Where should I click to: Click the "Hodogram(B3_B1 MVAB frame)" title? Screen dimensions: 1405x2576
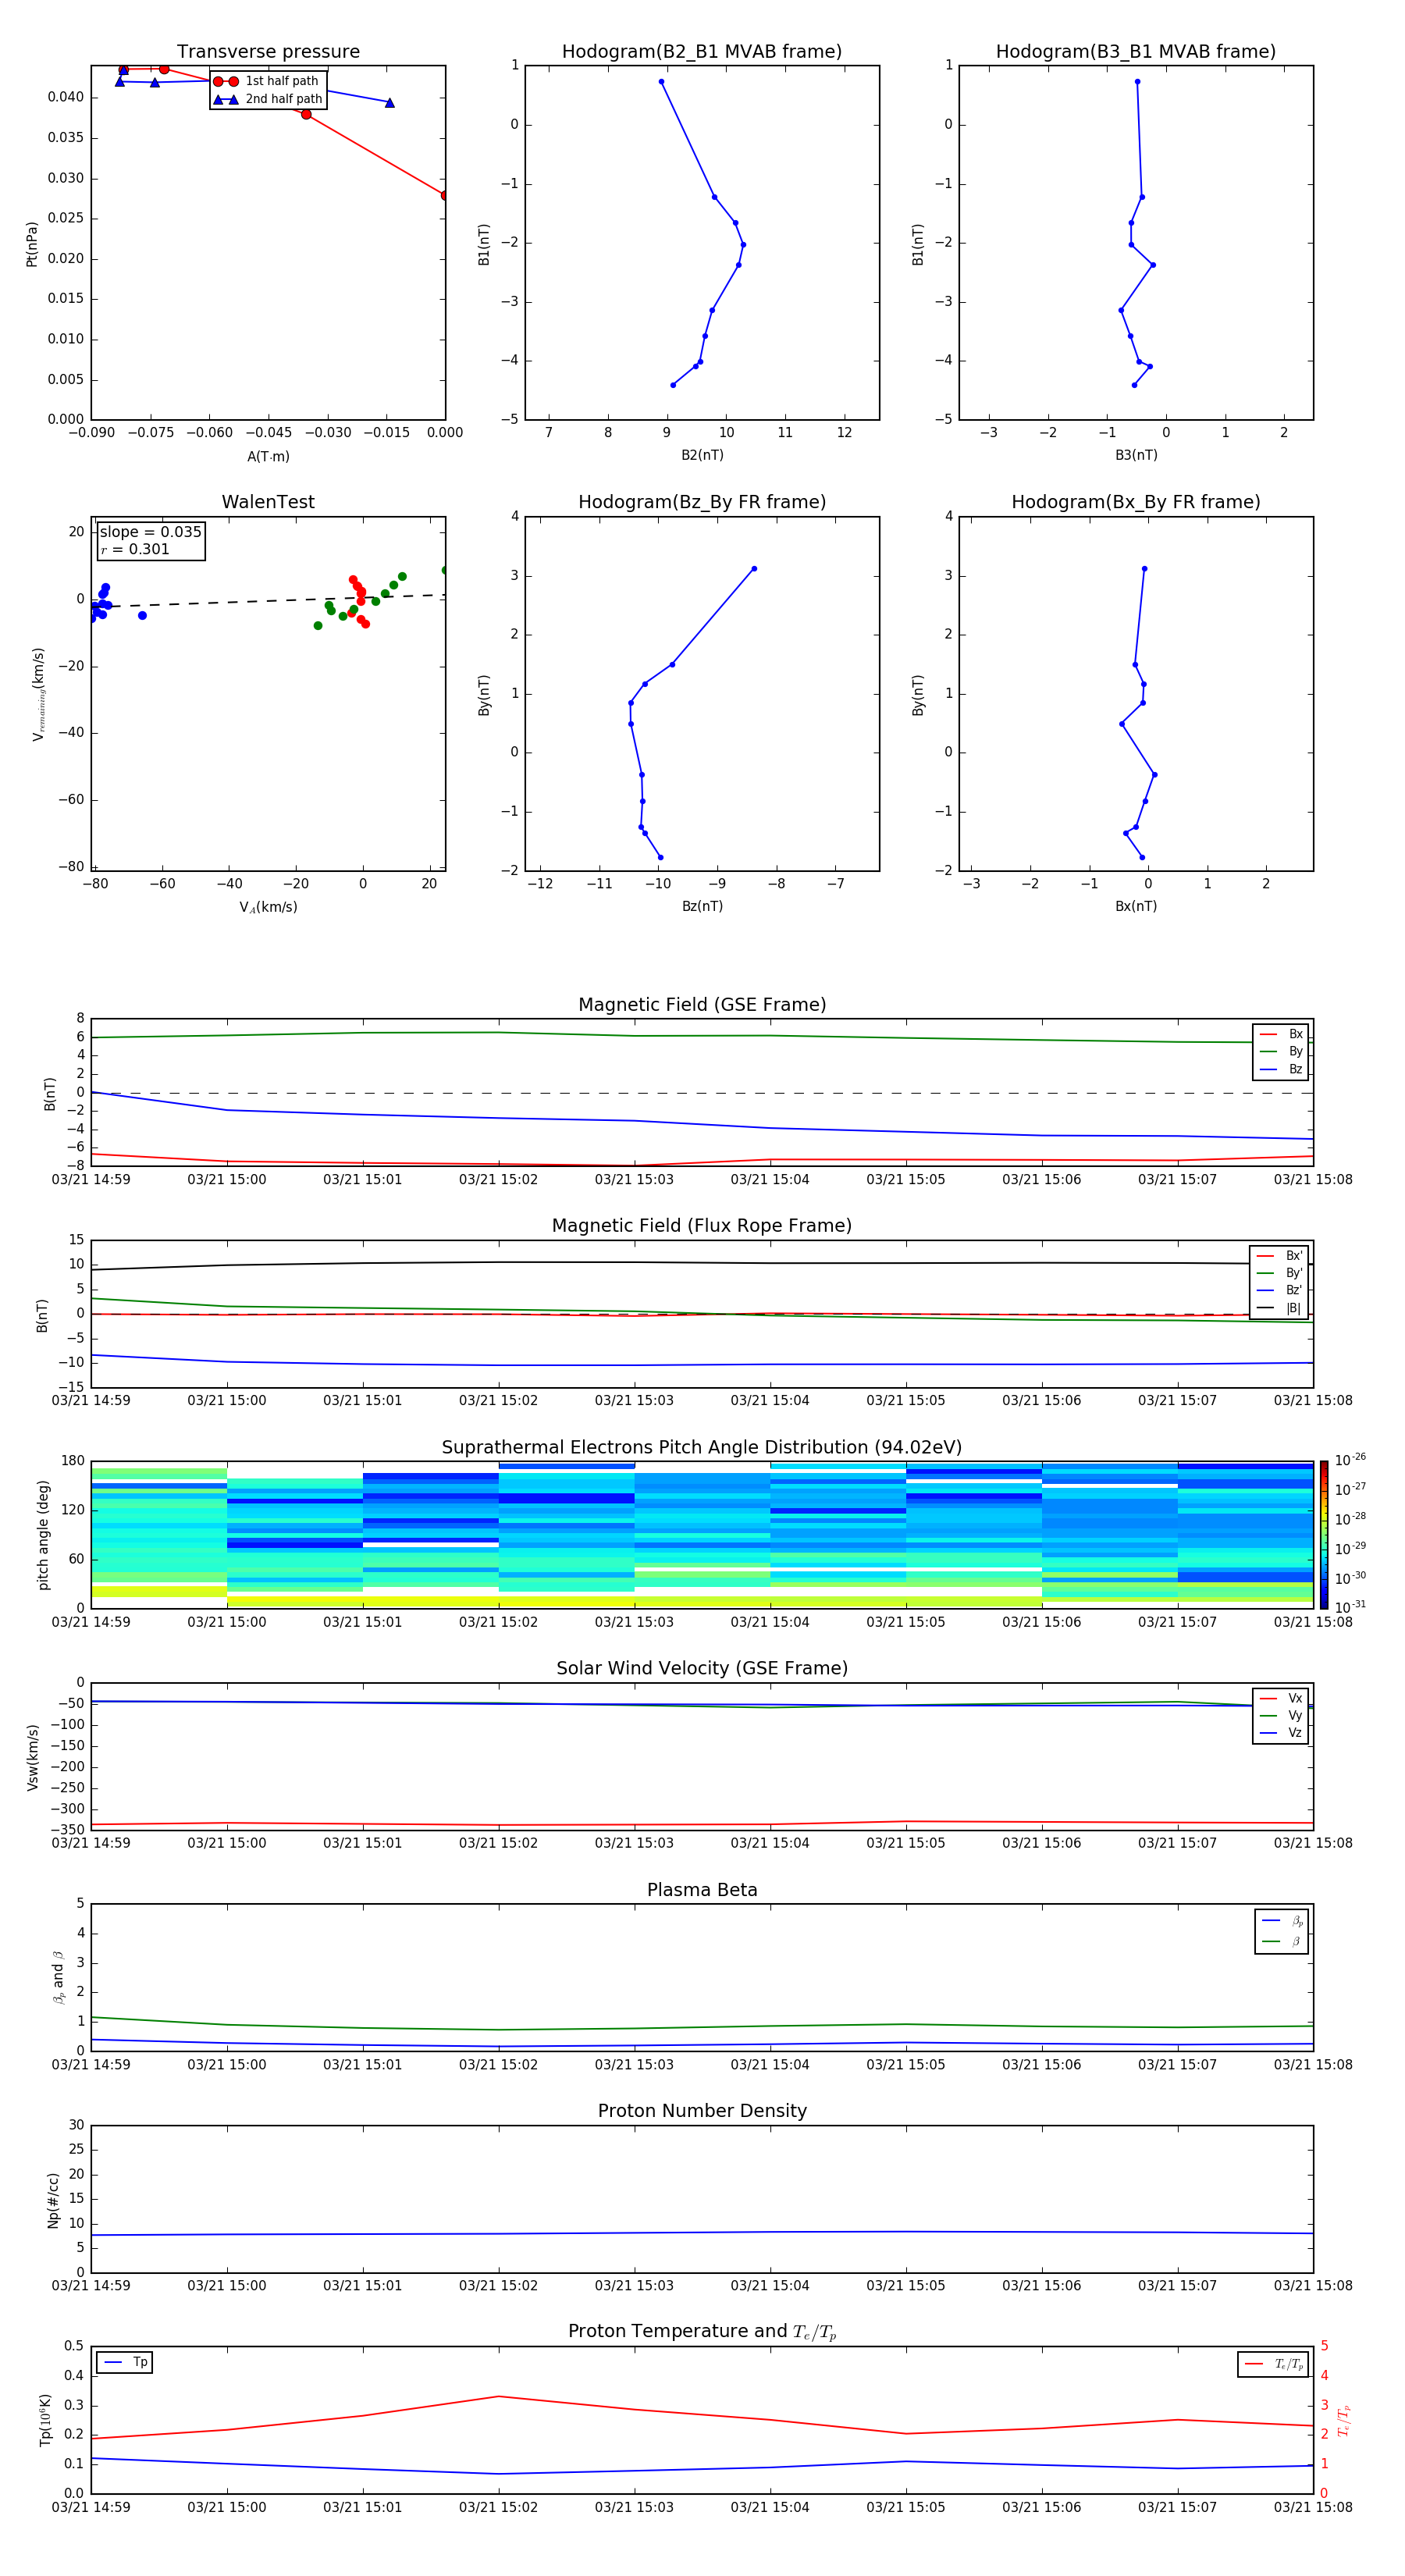[x=1136, y=52]
